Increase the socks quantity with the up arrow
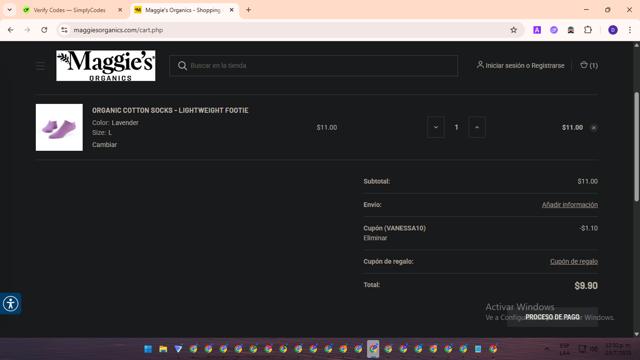Screen dimensions: 640x360 [x=477, y=127]
